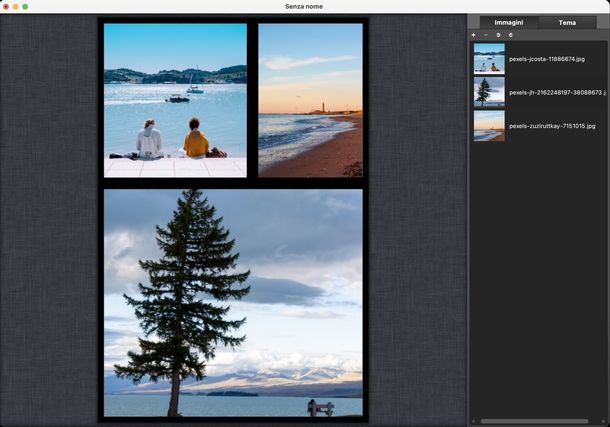Switch to the Immagini tab

click(x=509, y=23)
